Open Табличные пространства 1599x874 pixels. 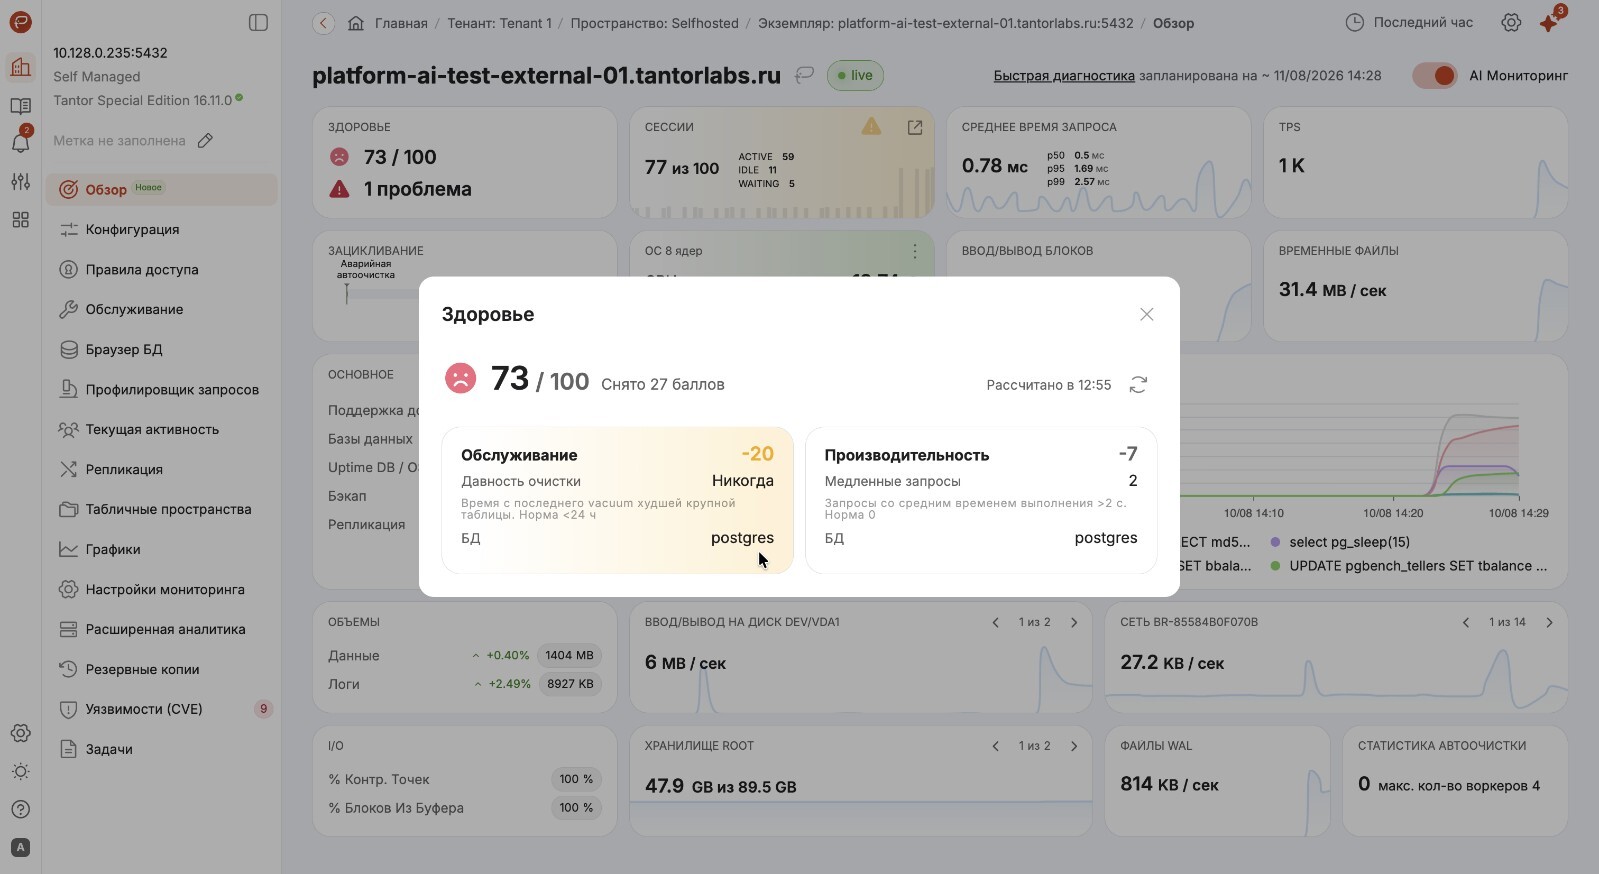tap(162, 509)
